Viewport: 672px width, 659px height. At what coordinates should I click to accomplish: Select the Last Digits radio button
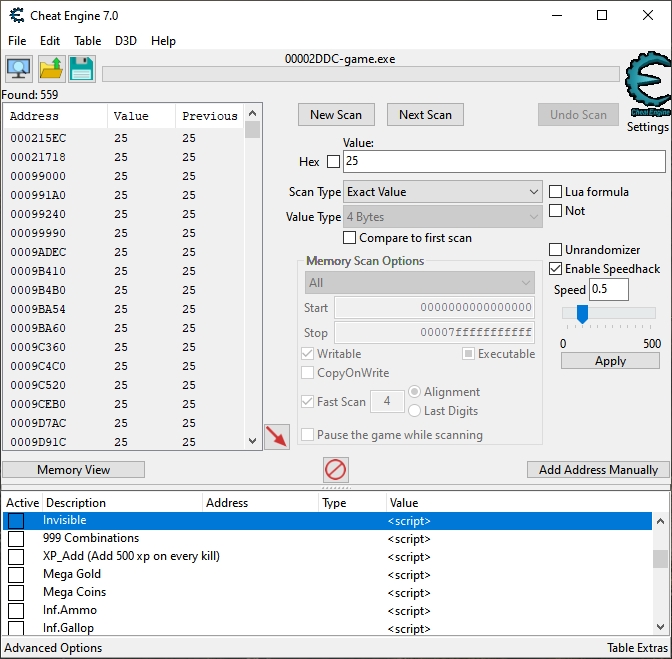(x=414, y=410)
